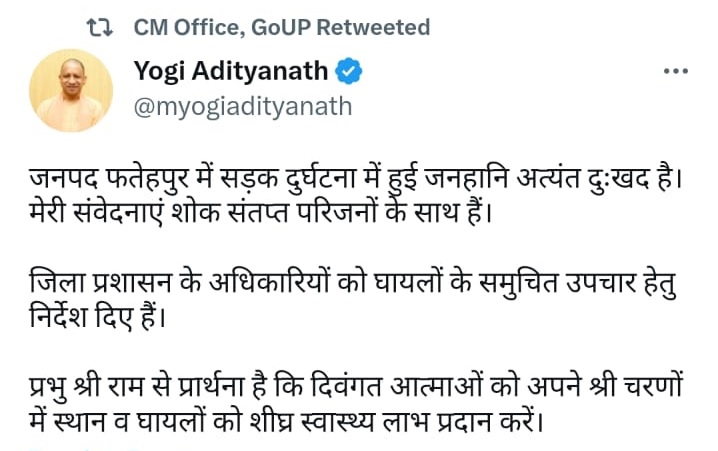
Task: Click the "CM Office, GoUP Retweeted" label
Action: click(x=282, y=27)
